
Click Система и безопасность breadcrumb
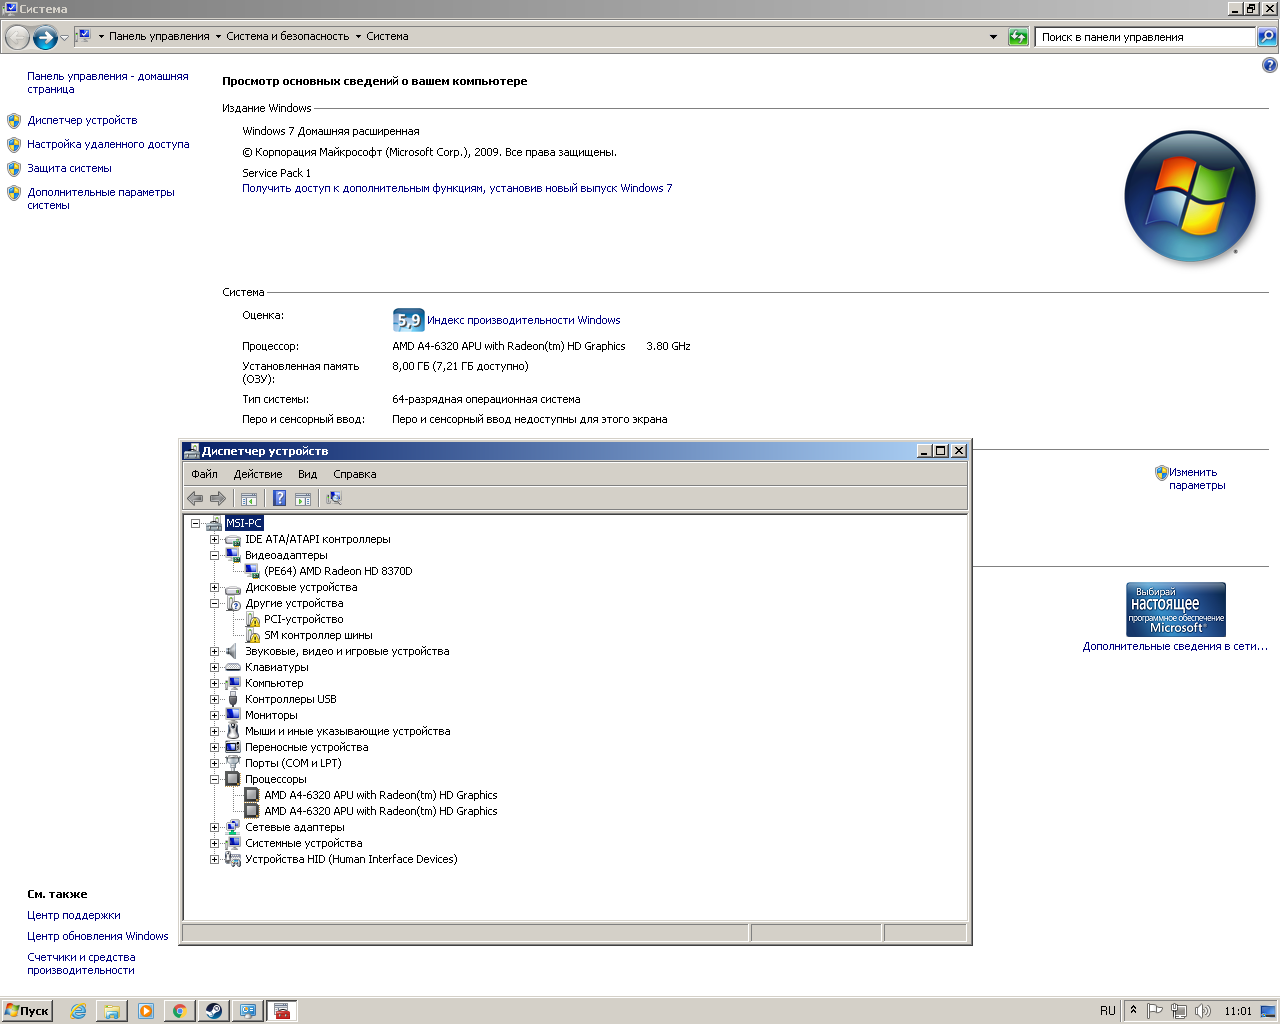288,37
